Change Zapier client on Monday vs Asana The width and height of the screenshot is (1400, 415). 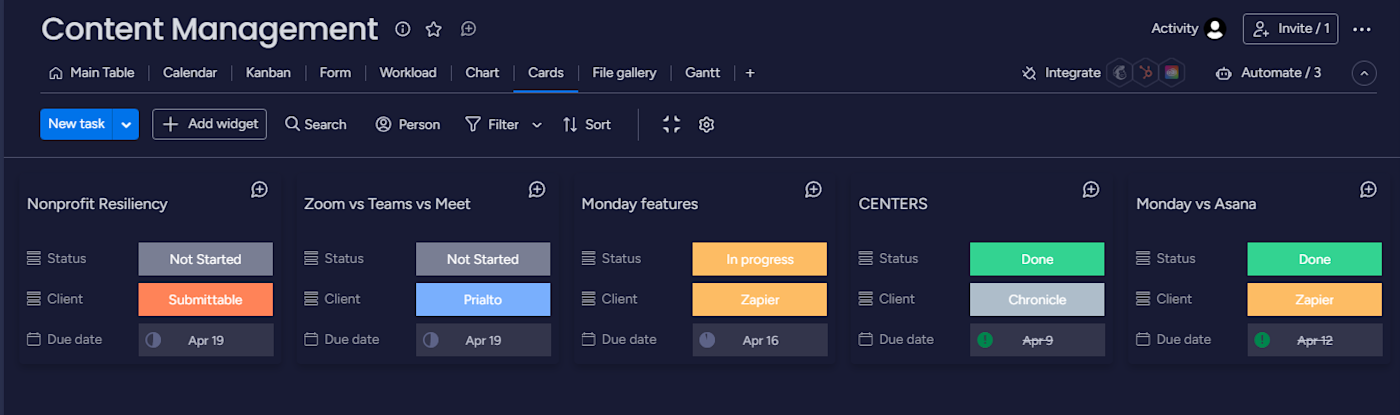pyautogui.click(x=1315, y=299)
